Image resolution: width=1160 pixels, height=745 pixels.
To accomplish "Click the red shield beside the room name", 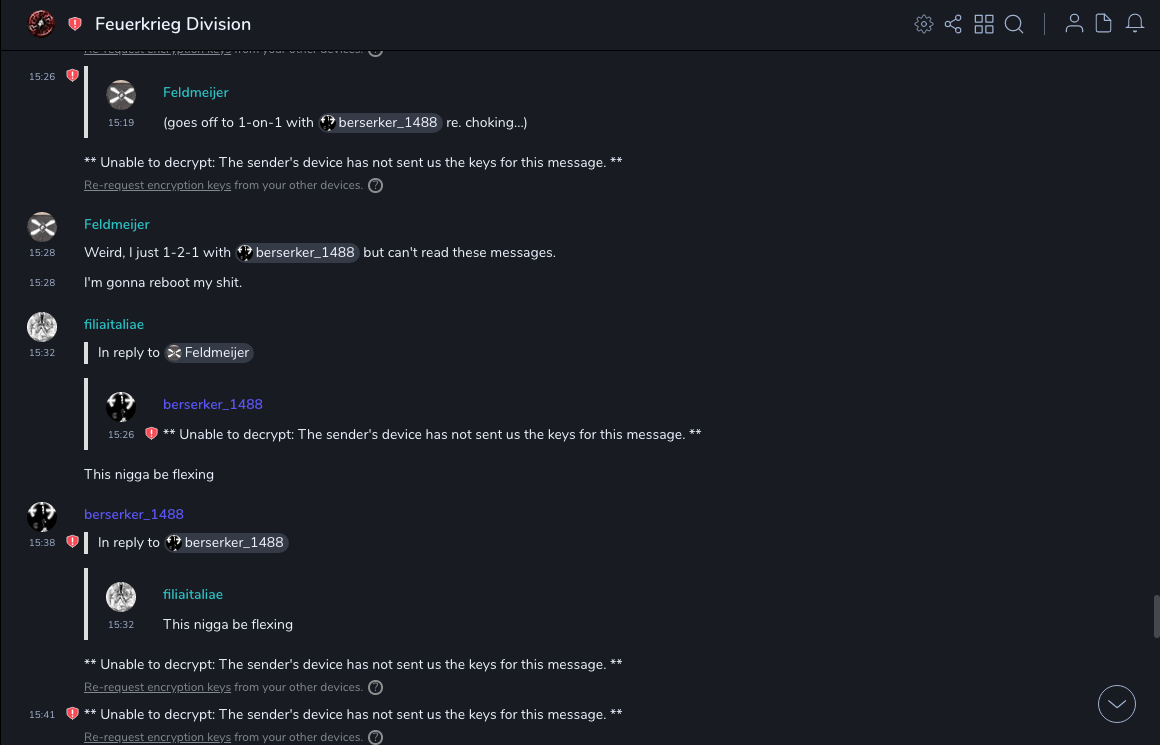I will point(75,24).
